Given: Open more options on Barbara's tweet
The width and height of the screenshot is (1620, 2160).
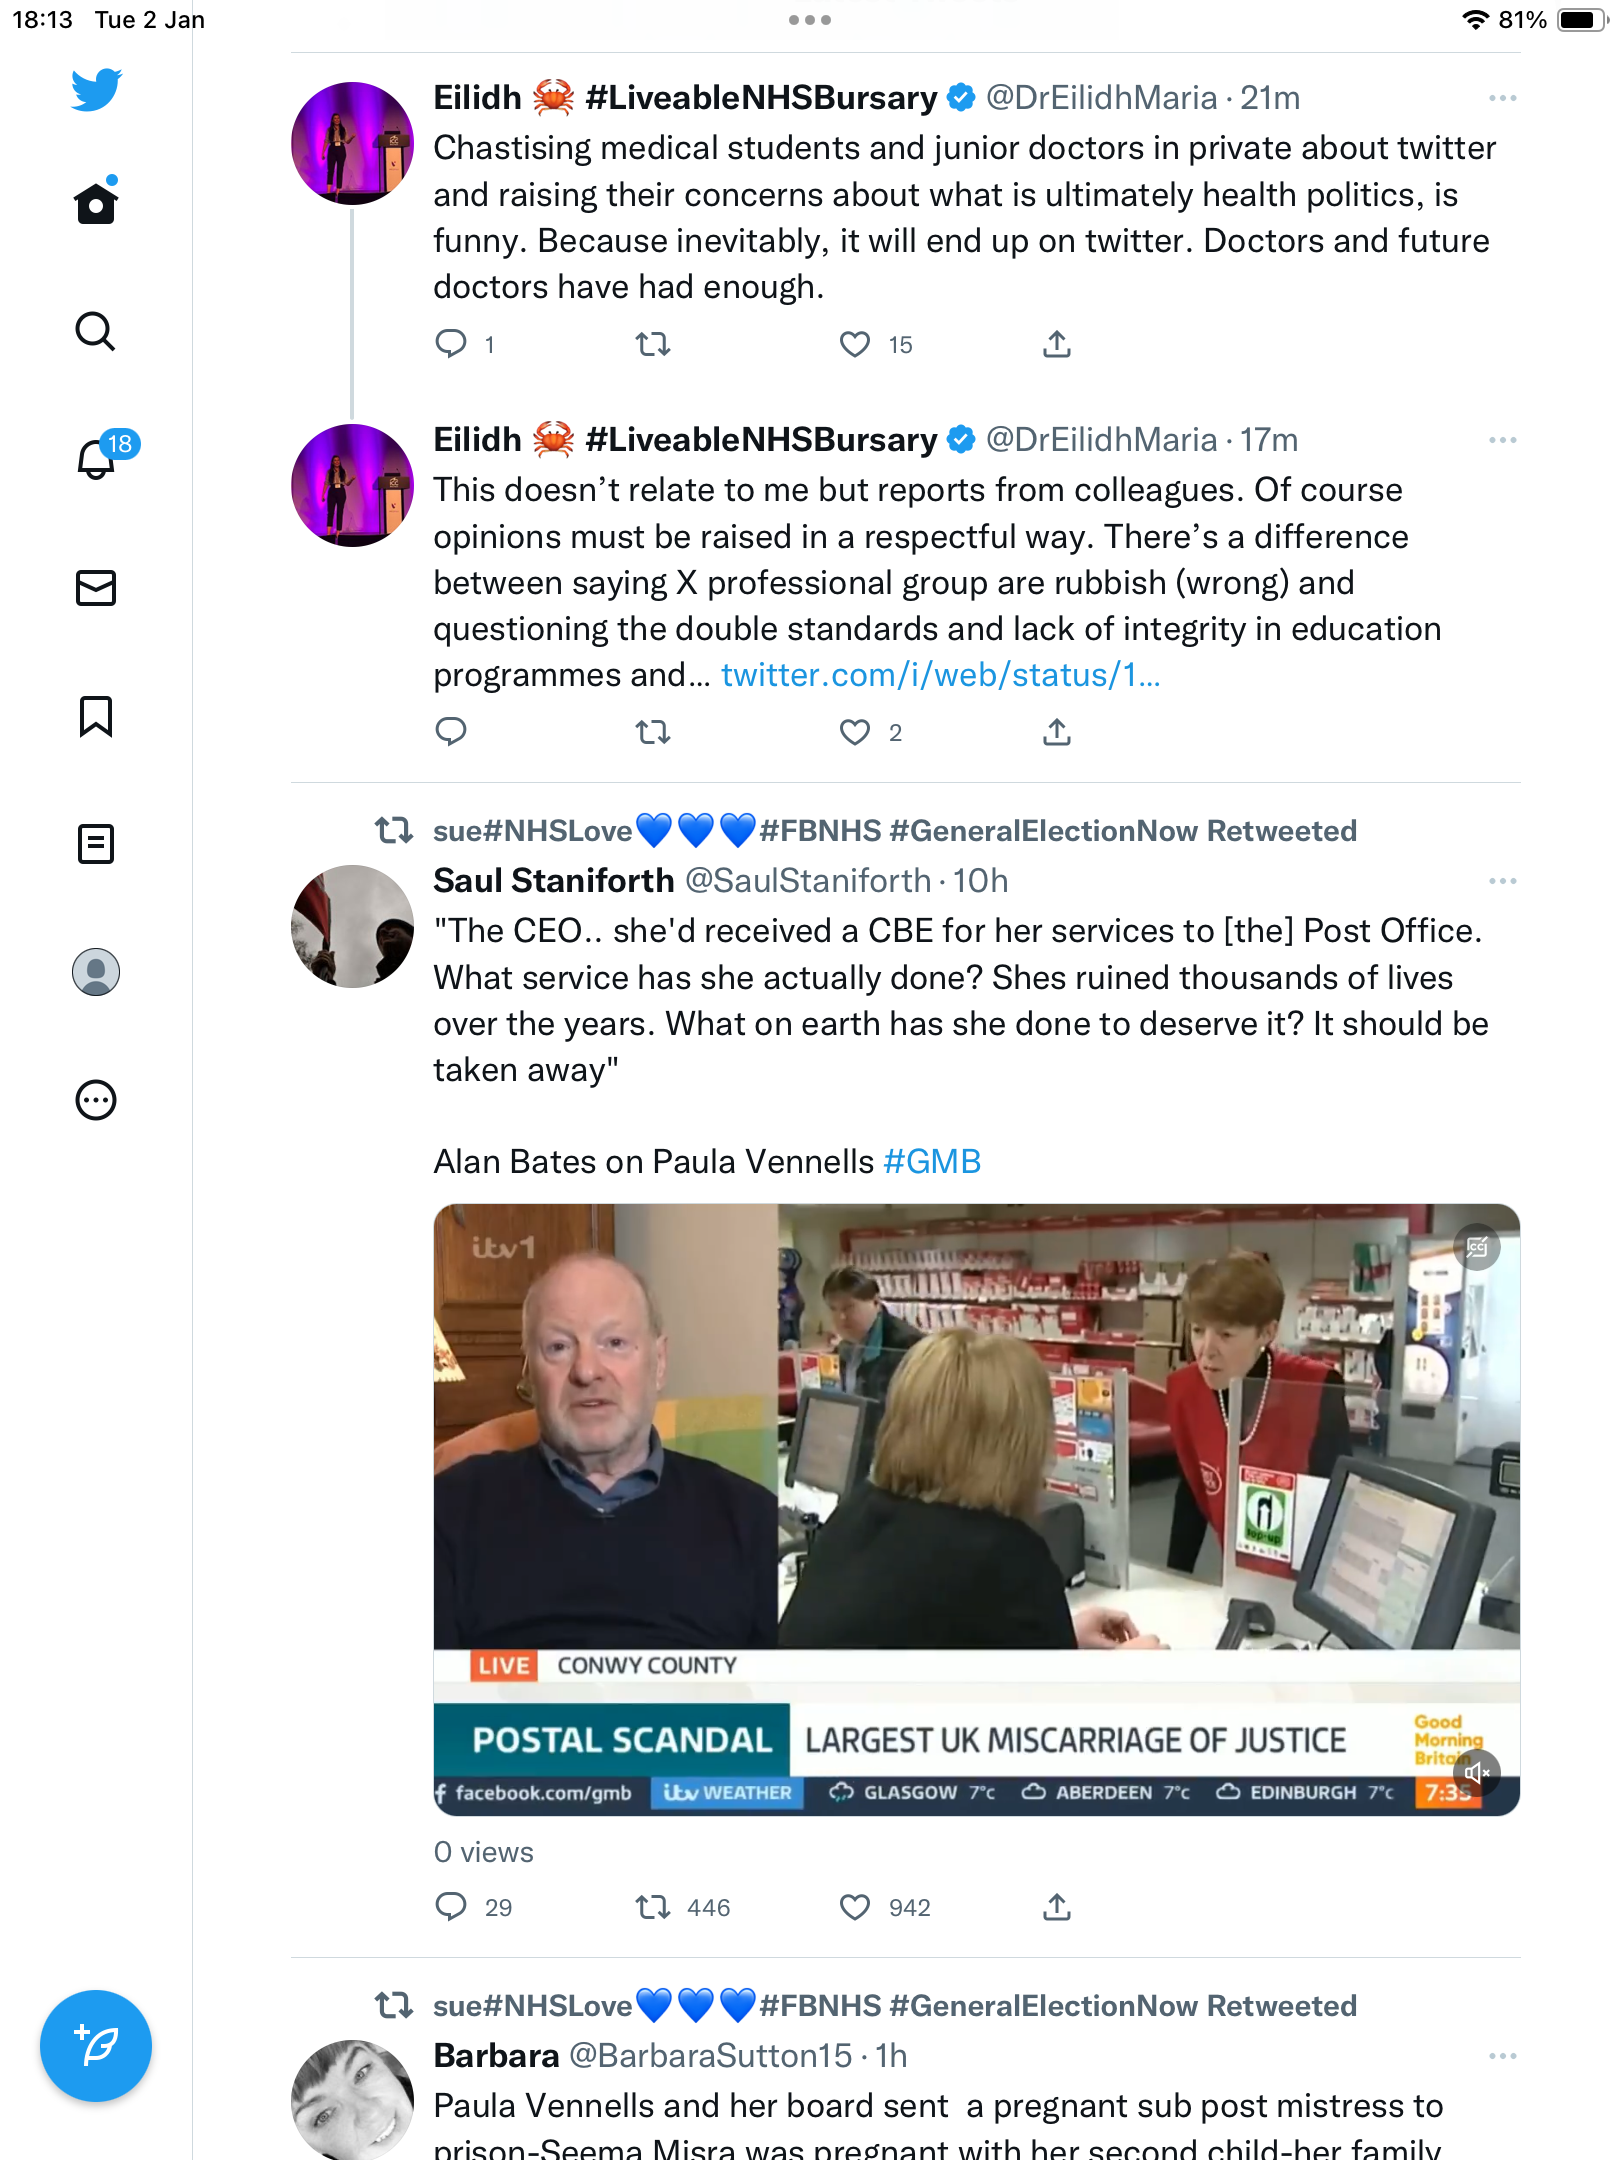Looking at the screenshot, I should click(x=1502, y=2056).
